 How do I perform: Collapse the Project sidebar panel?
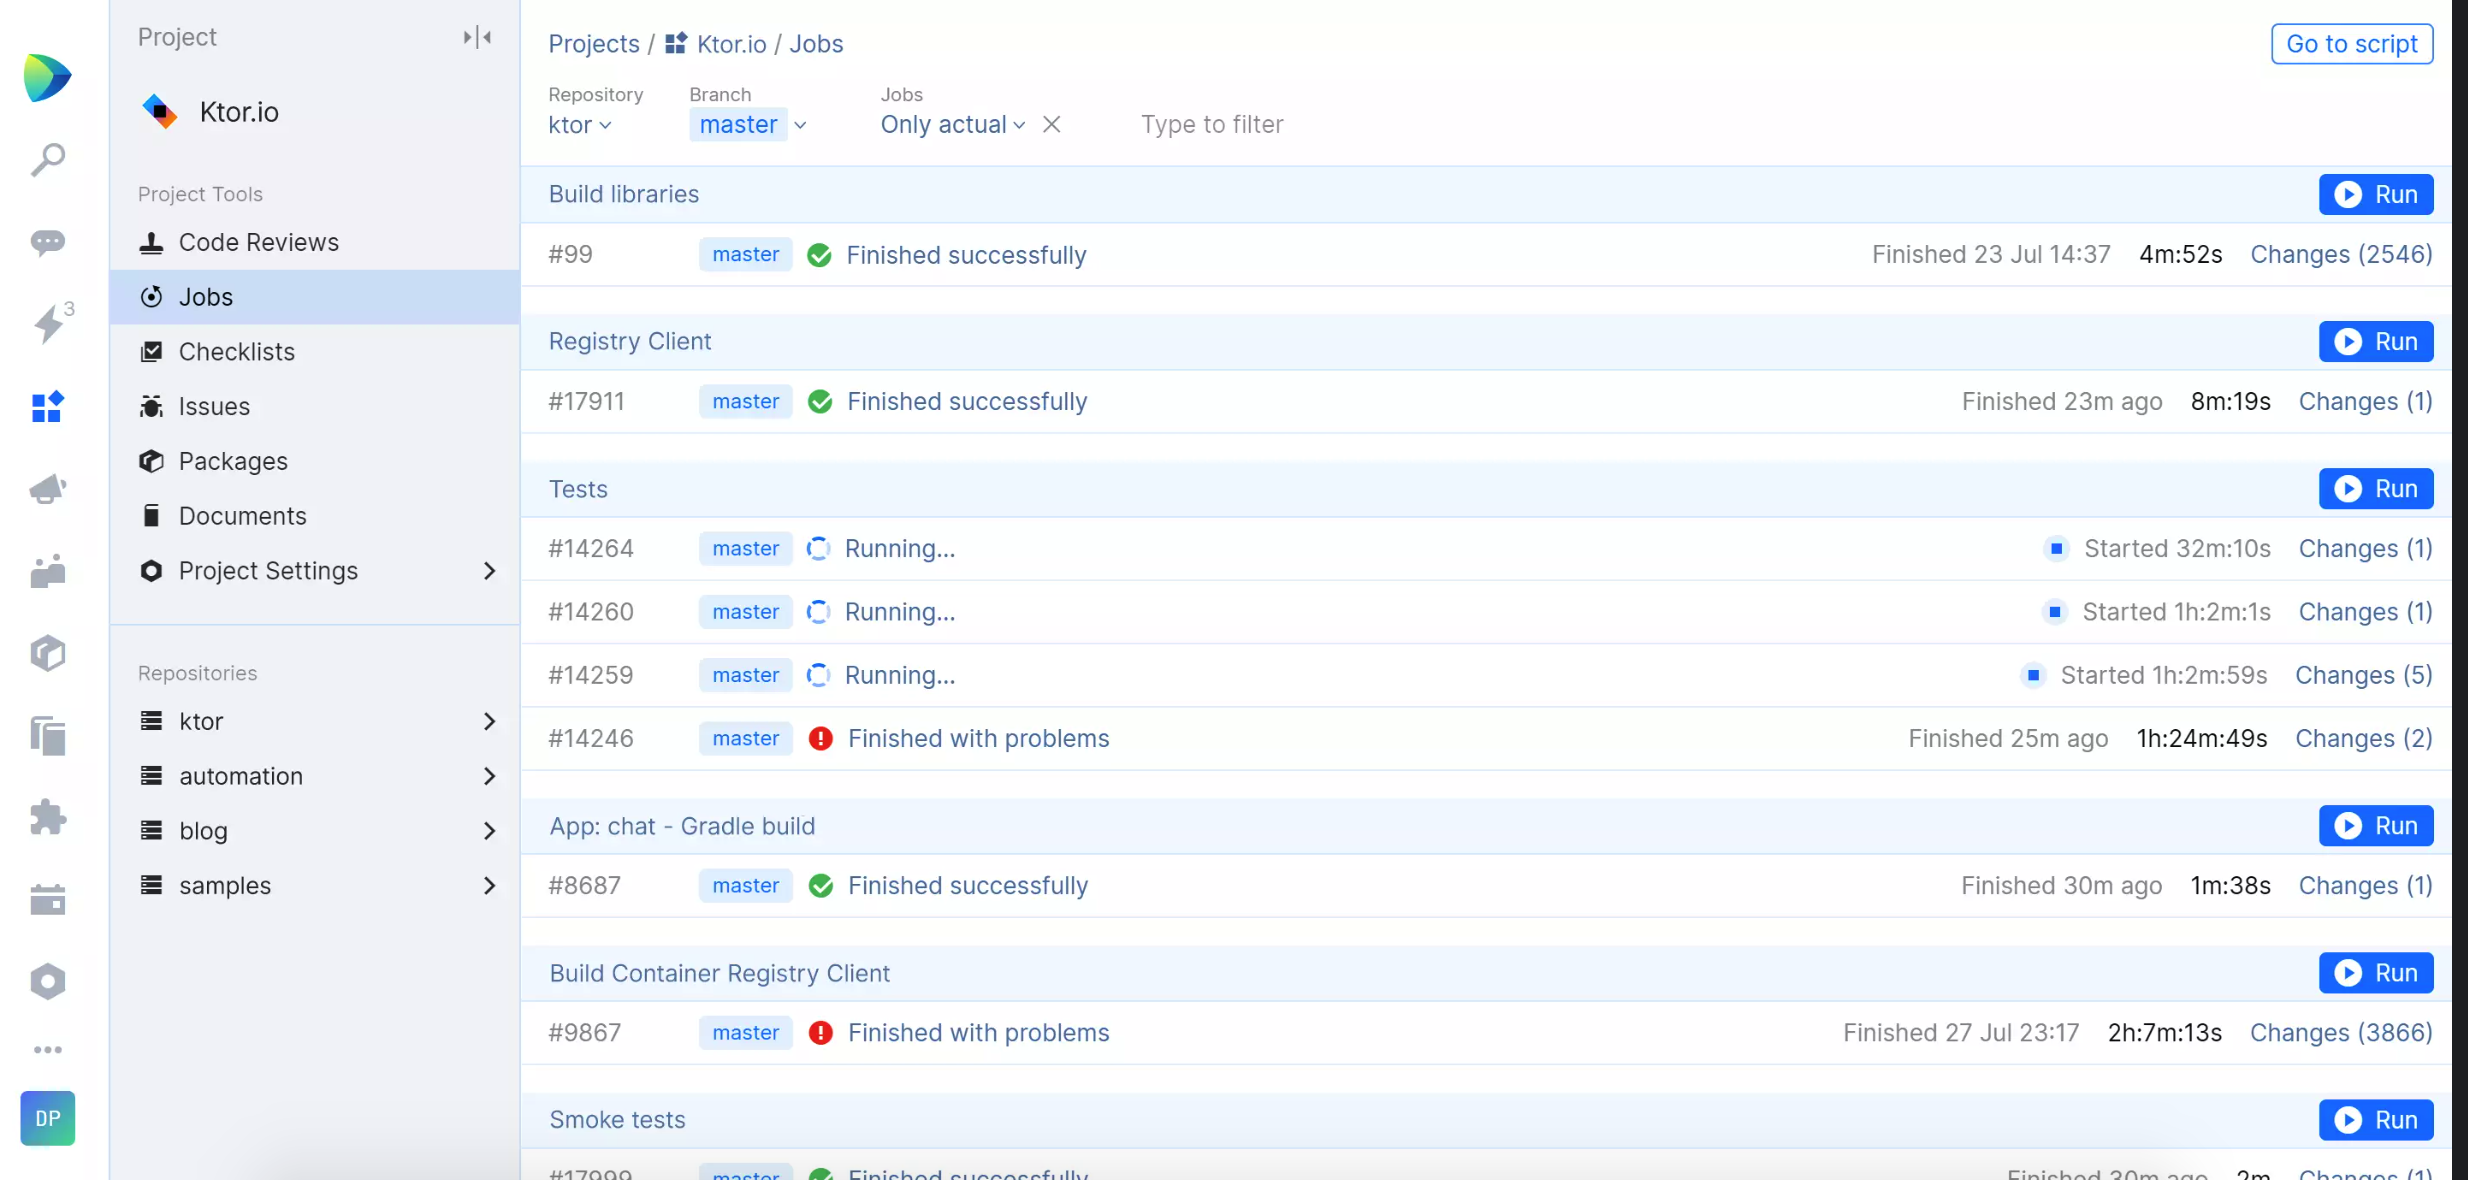pos(477,37)
